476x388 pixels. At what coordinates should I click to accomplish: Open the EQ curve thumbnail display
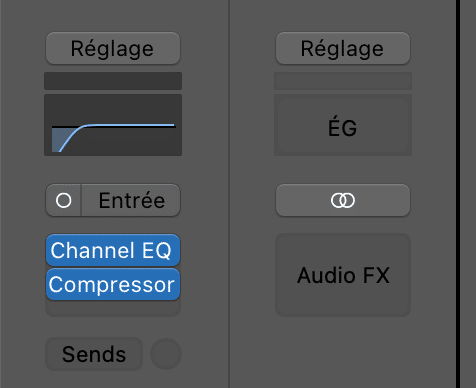[113, 125]
